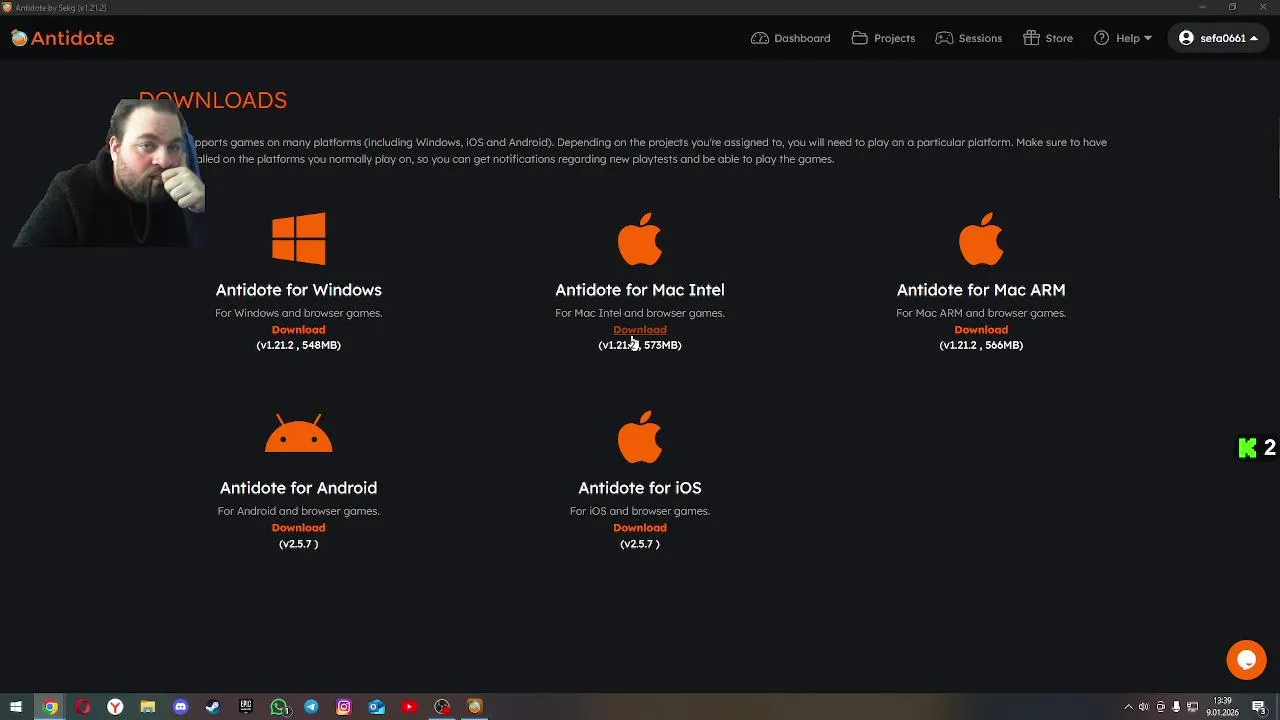Click 'For Android and browser games.' text
The image size is (1280, 720).
coord(298,511)
